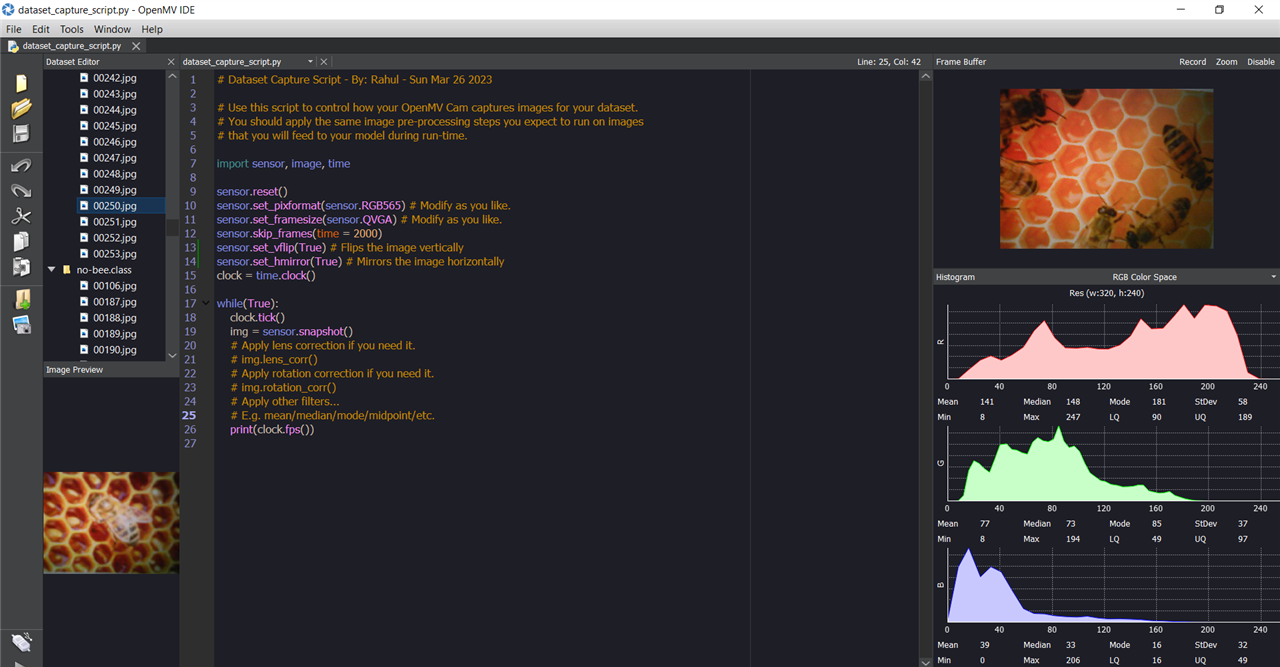Open the Window menu
The image size is (1280, 667).
coord(112,30)
